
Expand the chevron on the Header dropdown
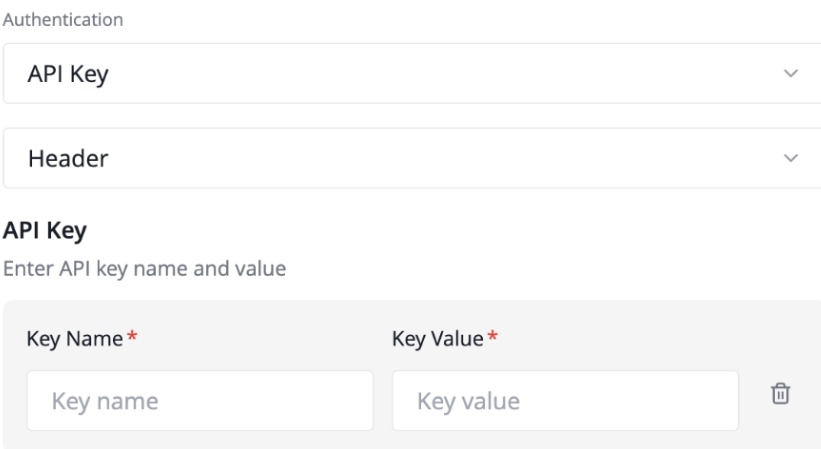(791, 158)
